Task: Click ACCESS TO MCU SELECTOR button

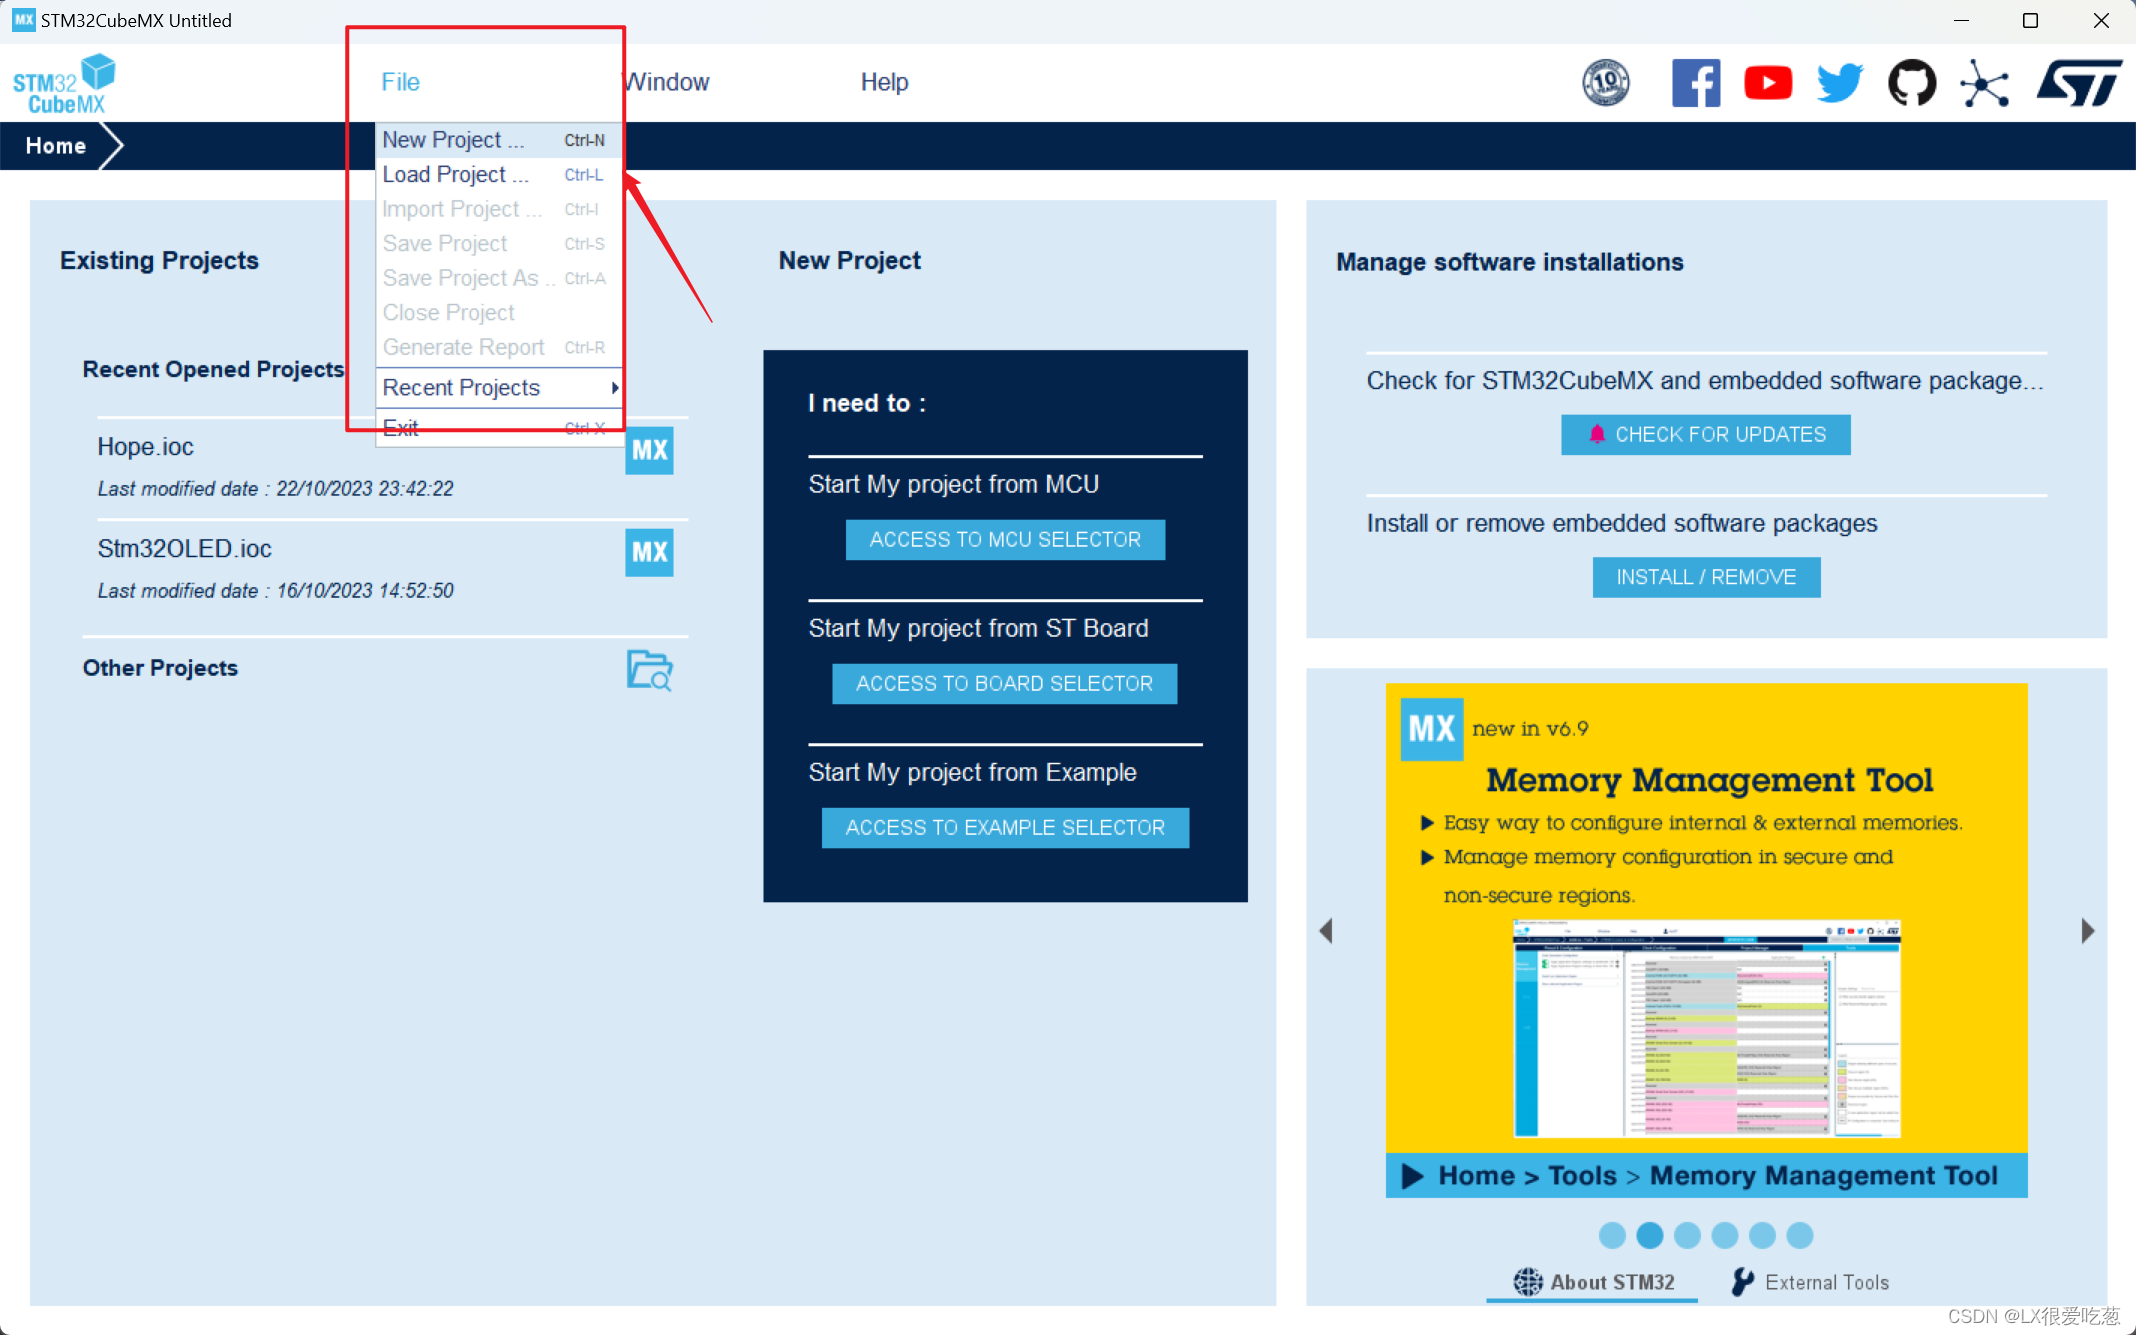Action: (x=1005, y=540)
